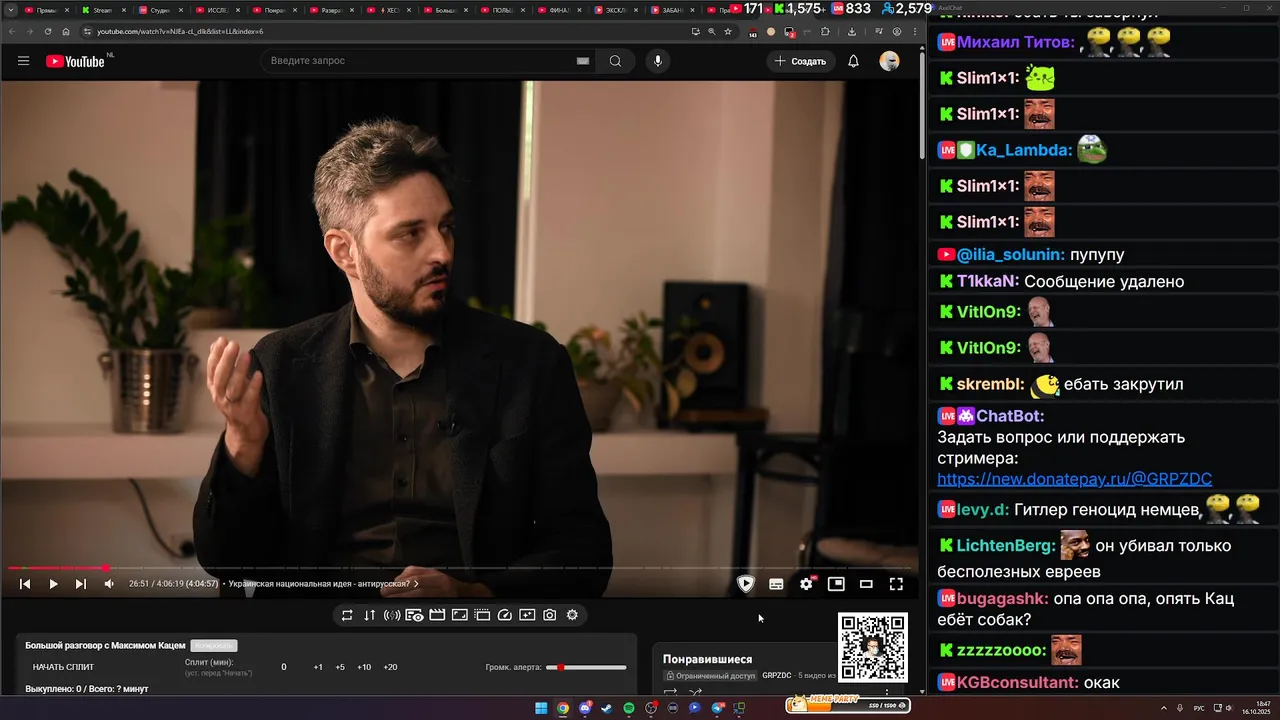
Task: Switch to the ЭКСКЛ browser tab
Action: [x=618, y=10]
